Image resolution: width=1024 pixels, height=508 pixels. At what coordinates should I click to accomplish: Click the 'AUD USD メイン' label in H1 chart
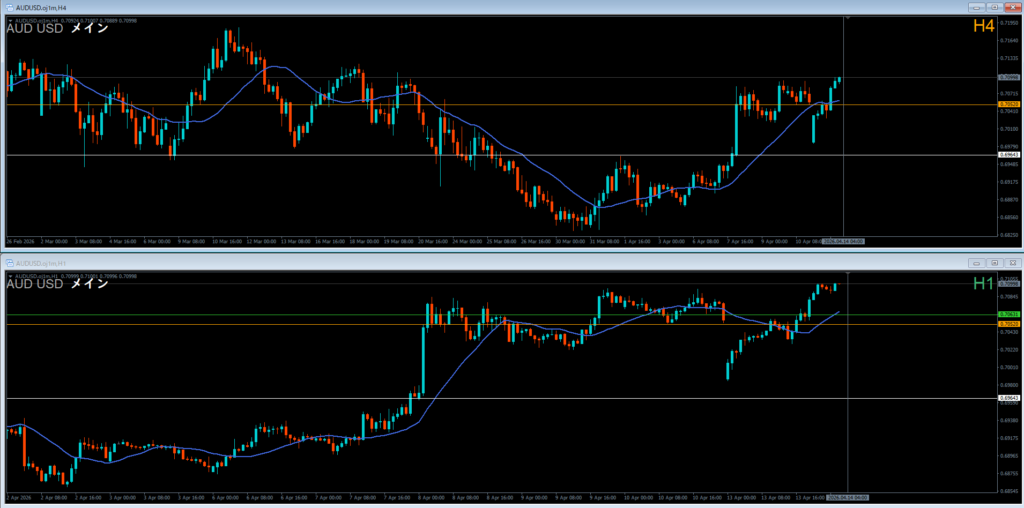[x=57, y=284]
